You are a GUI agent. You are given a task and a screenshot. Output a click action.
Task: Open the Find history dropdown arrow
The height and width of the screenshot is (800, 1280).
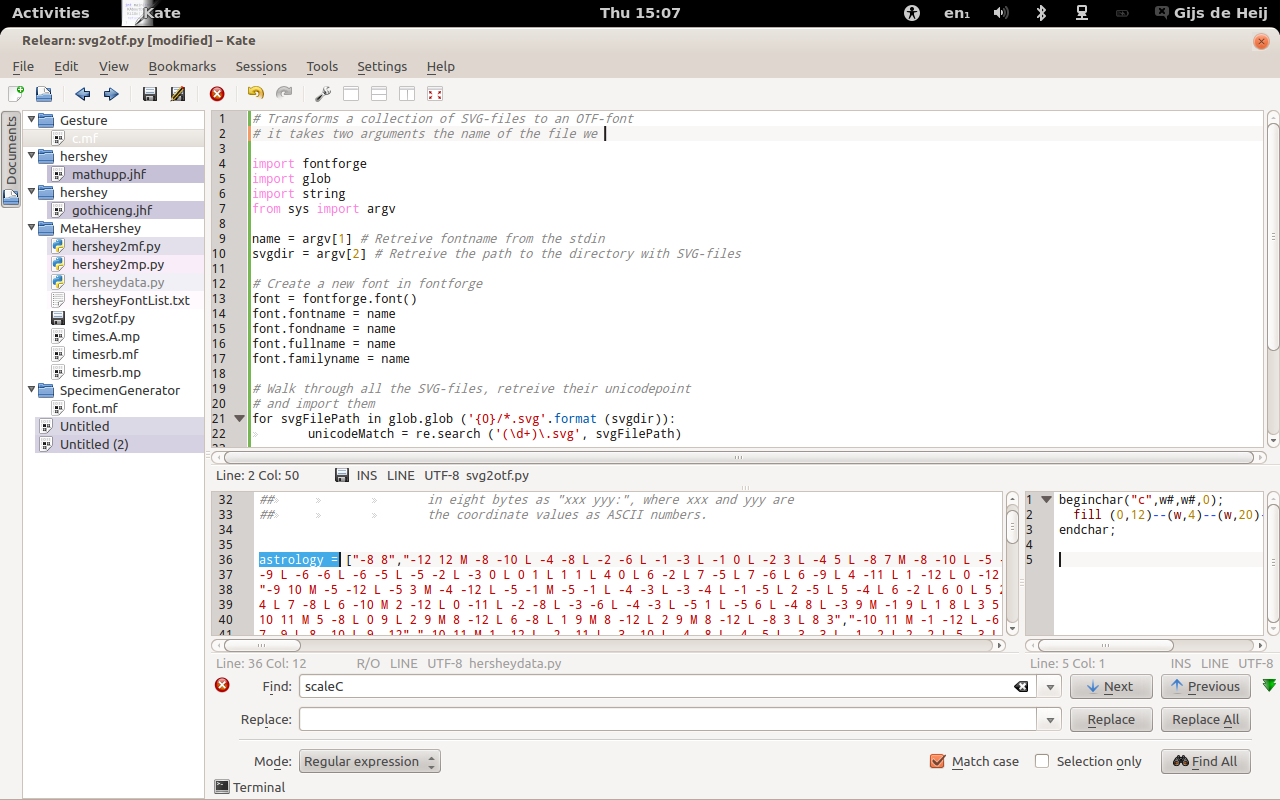click(x=1049, y=687)
